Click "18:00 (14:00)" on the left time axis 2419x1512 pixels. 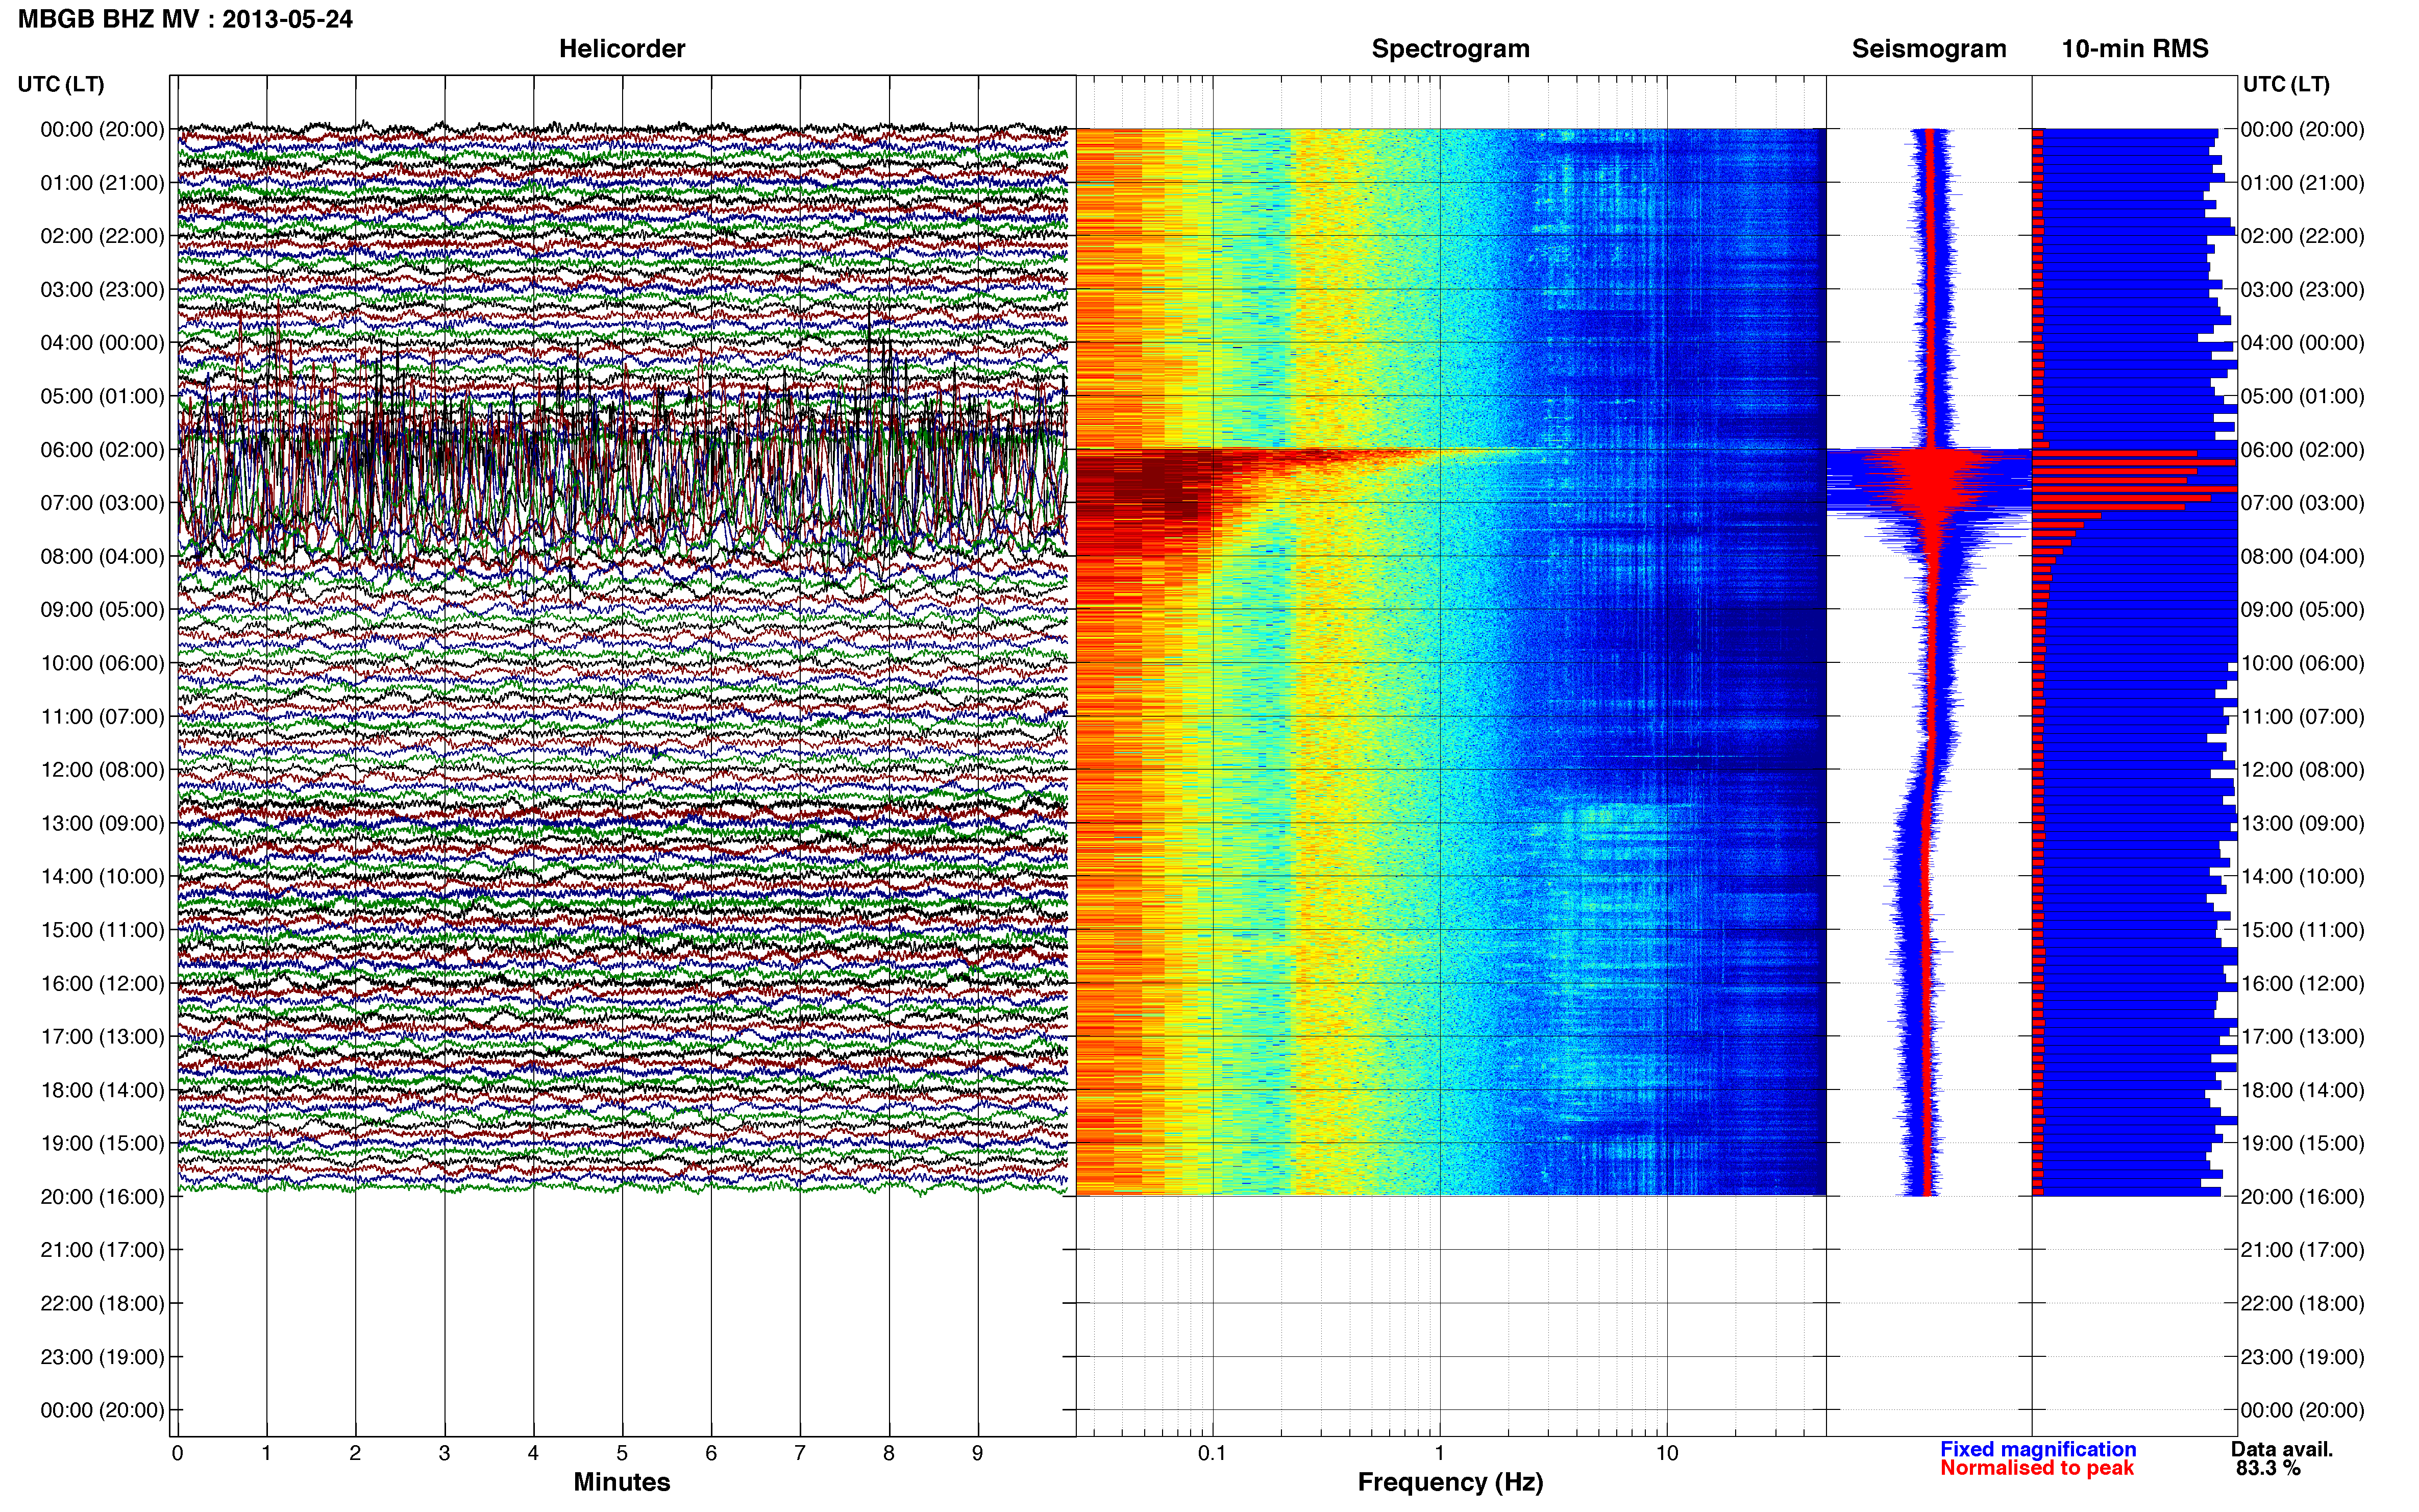point(102,1090)
